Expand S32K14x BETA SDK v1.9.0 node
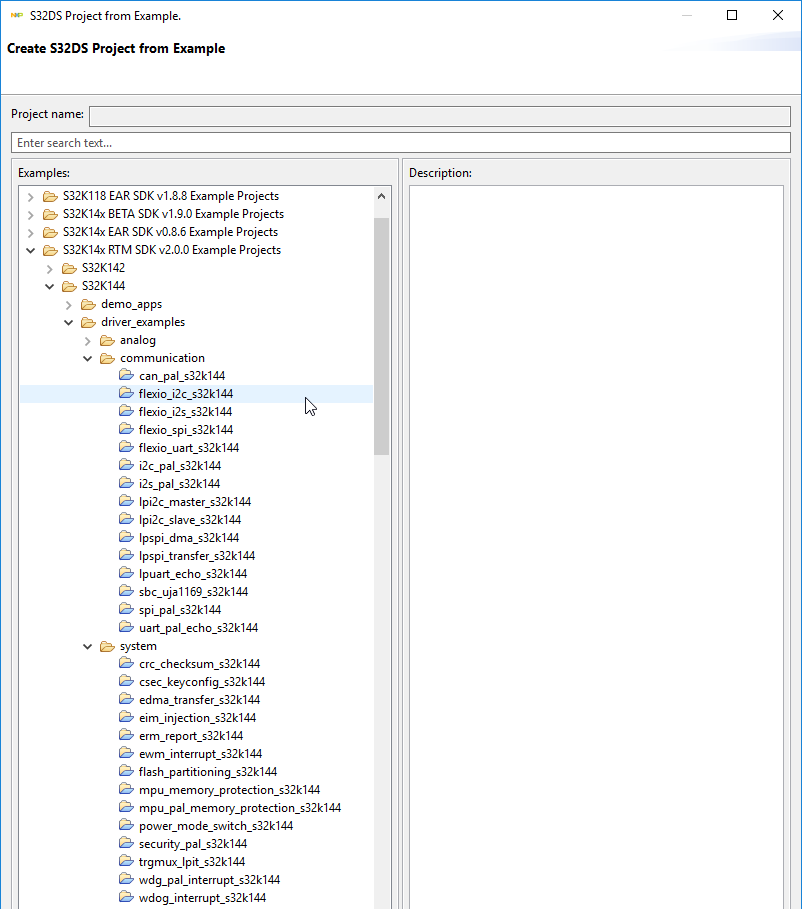The image size is (802, 909). 31,214
